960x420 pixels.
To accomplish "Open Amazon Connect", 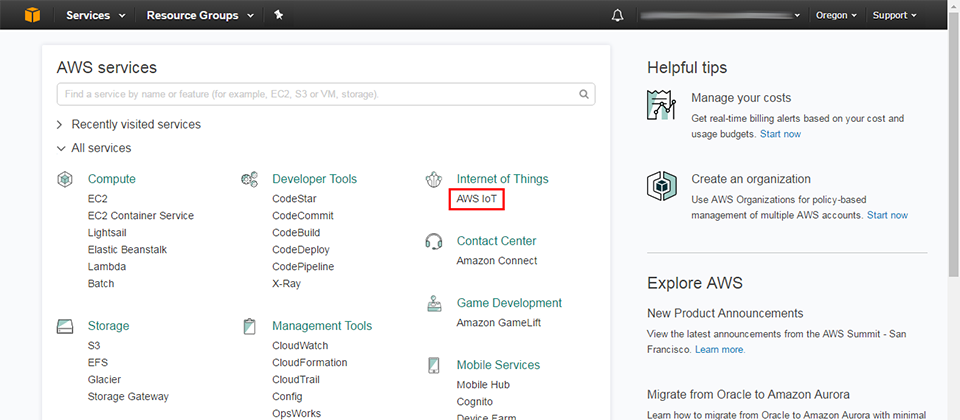I will [497, 261].
